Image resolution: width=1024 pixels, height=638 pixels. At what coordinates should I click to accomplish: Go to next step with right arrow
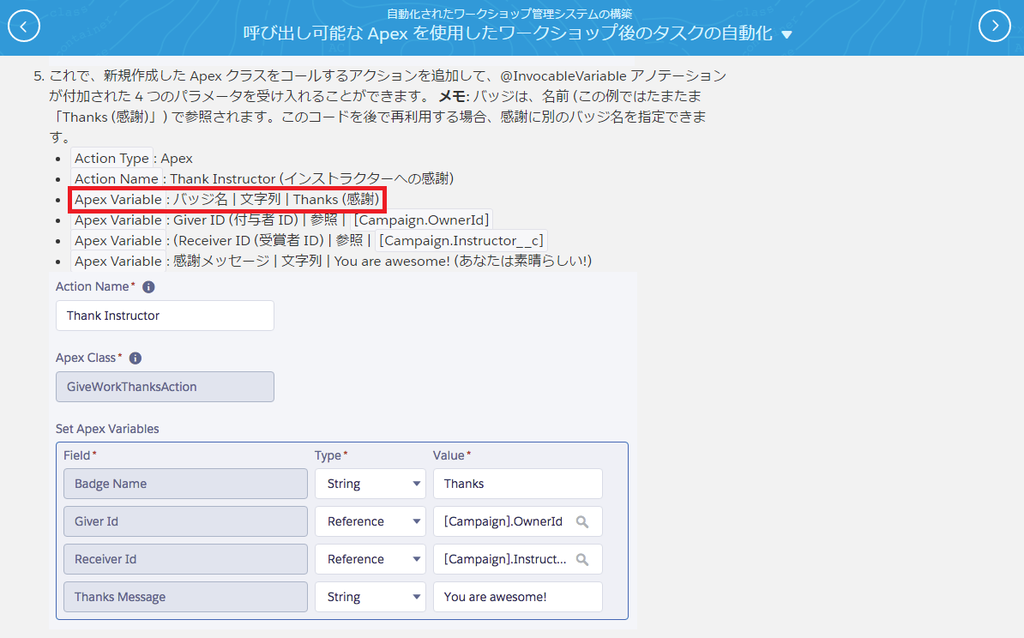tap(995, 26)
